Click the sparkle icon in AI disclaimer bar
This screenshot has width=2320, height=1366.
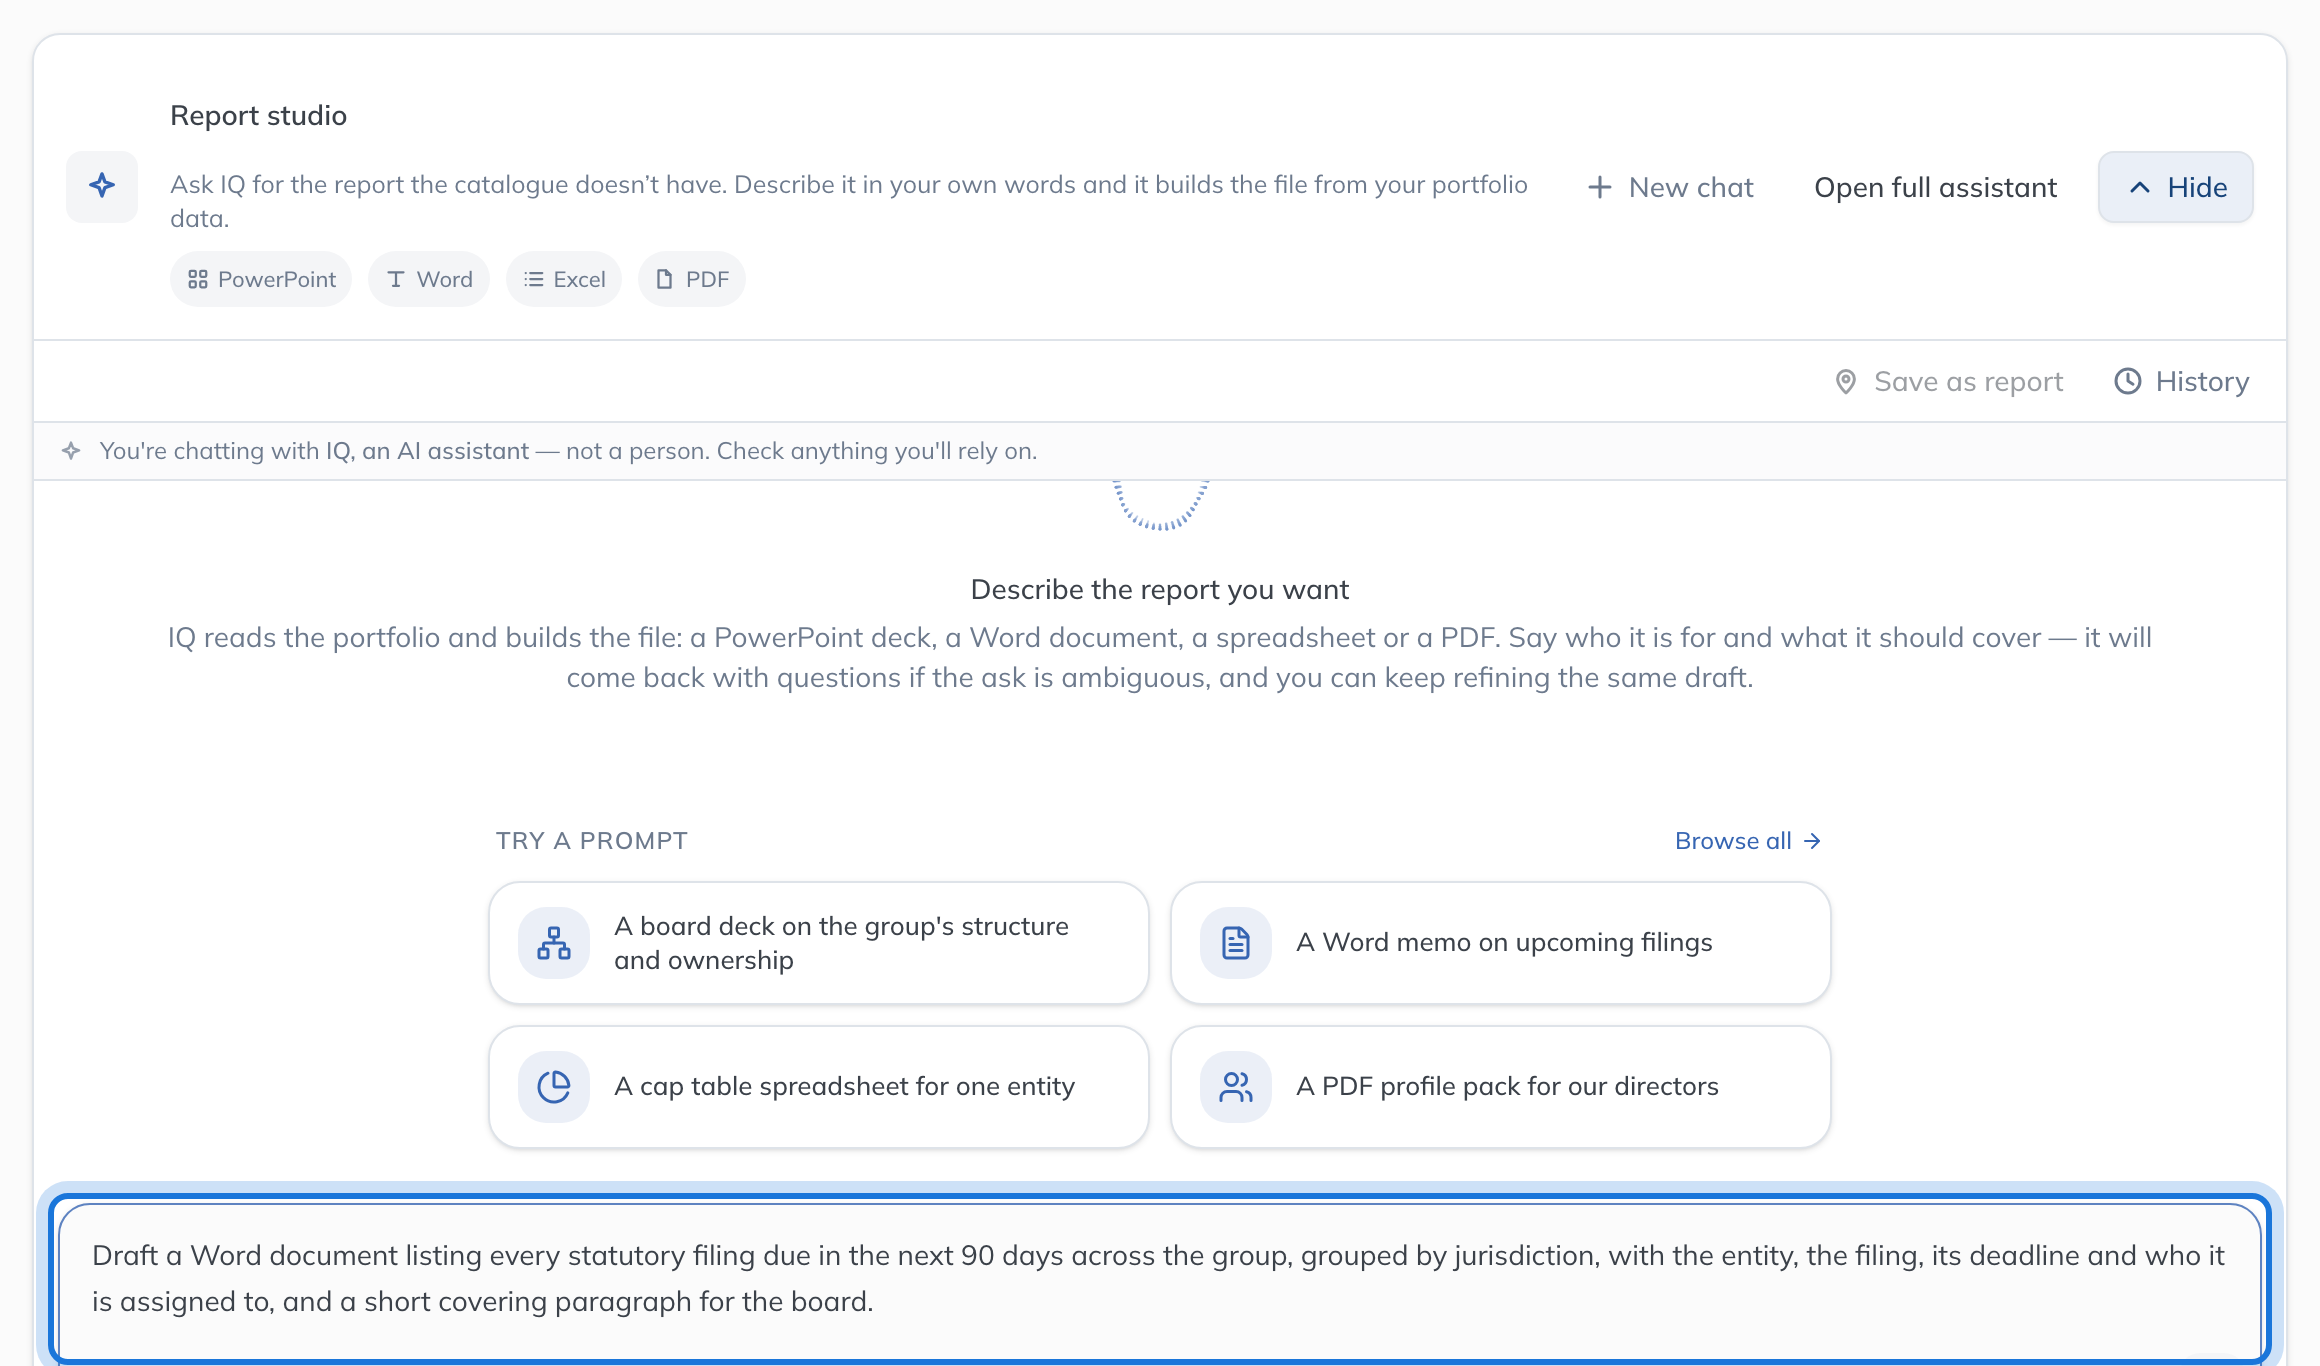(71, 451)
